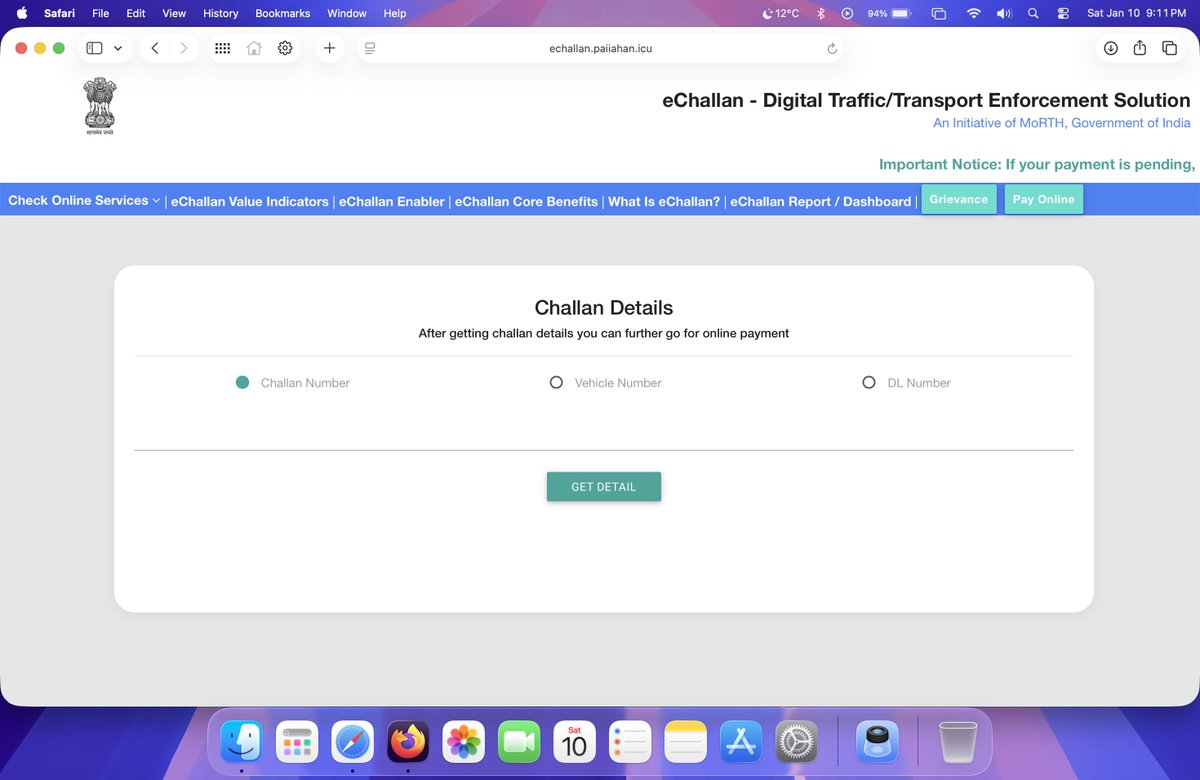
Task: Open Firefox from the dock
Action: pos(408,742)
